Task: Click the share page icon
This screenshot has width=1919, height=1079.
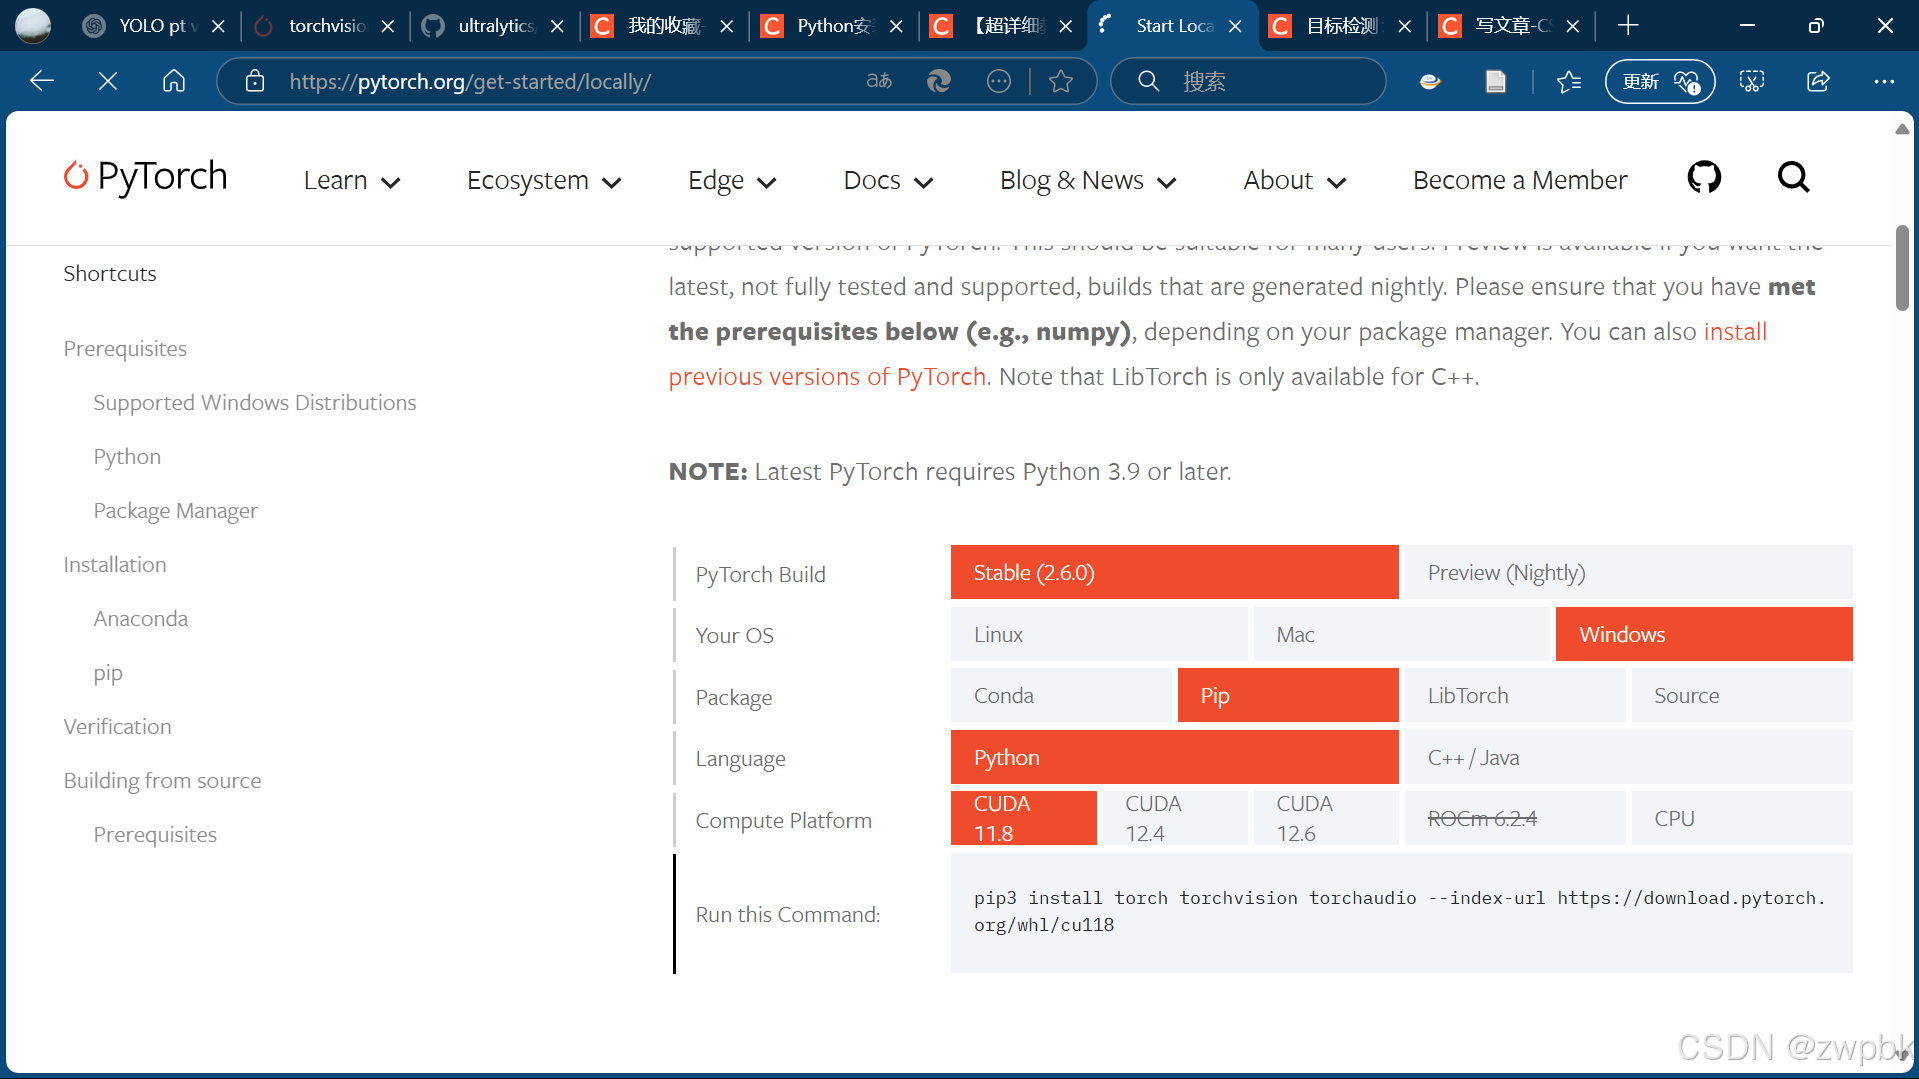Action: pos(1818,81)
